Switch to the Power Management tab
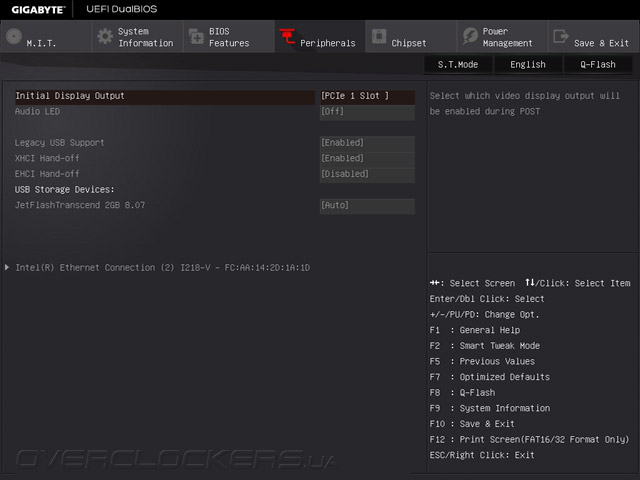This screenshot has height=480, width=640. click(x=502, y=36)
